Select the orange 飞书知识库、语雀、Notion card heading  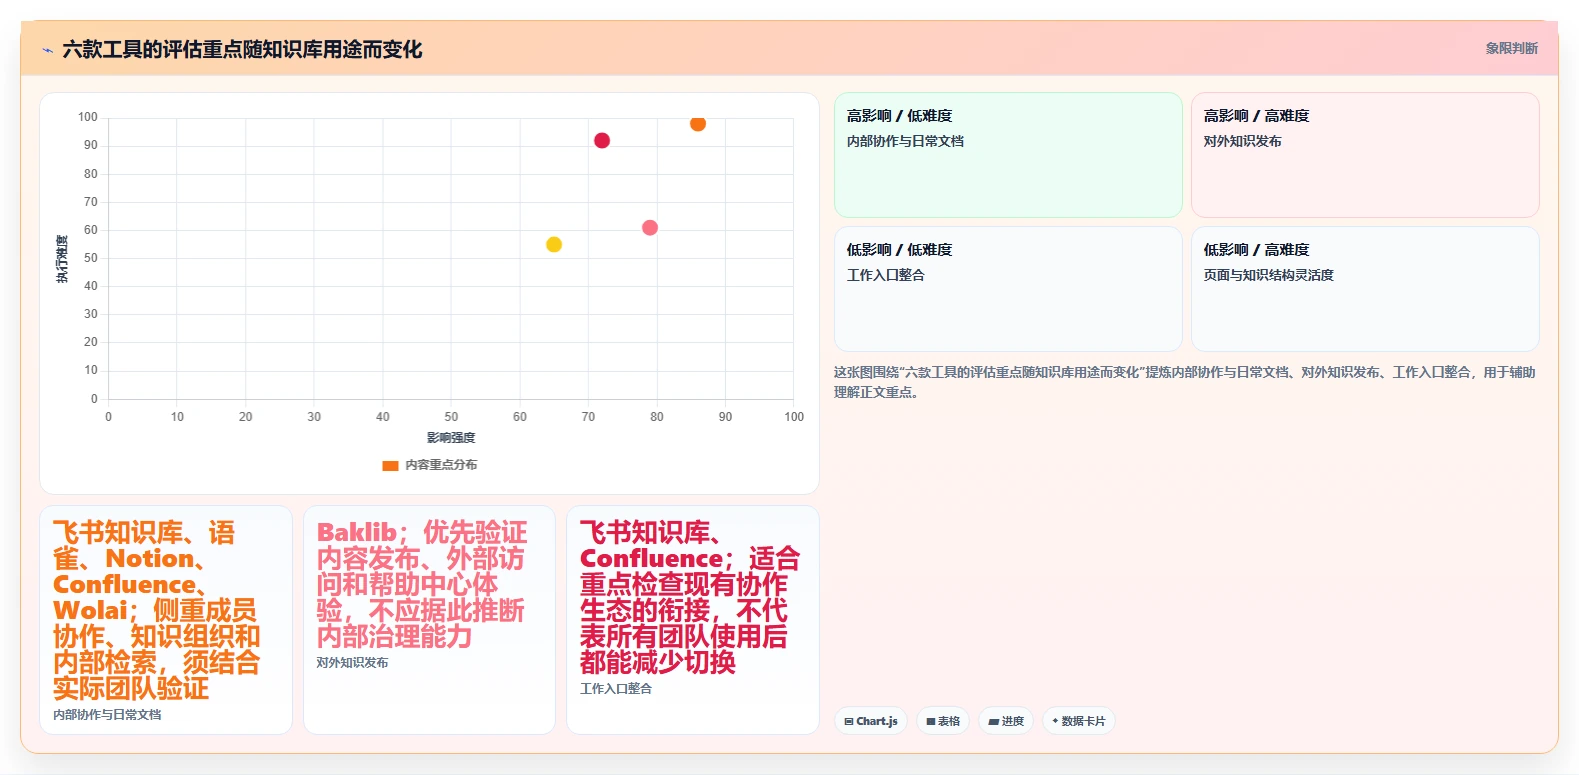(157, 610)
